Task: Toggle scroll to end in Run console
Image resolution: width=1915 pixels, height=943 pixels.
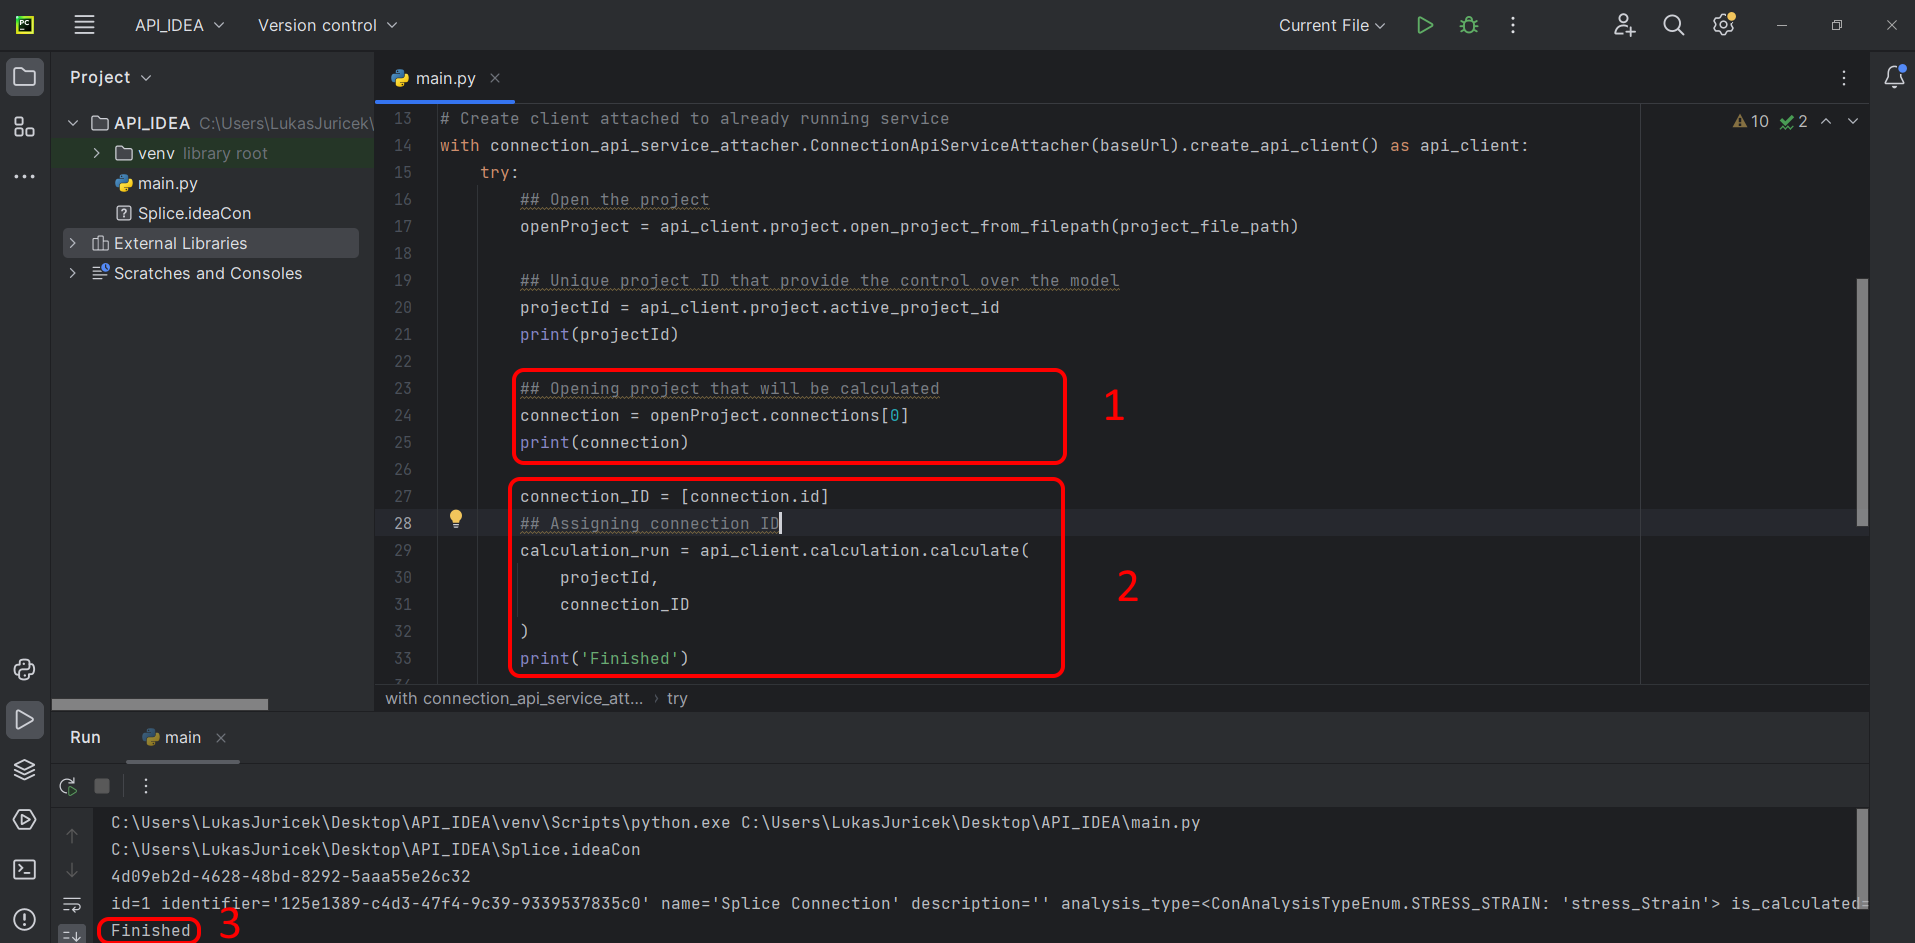Action: click(72, 934)
